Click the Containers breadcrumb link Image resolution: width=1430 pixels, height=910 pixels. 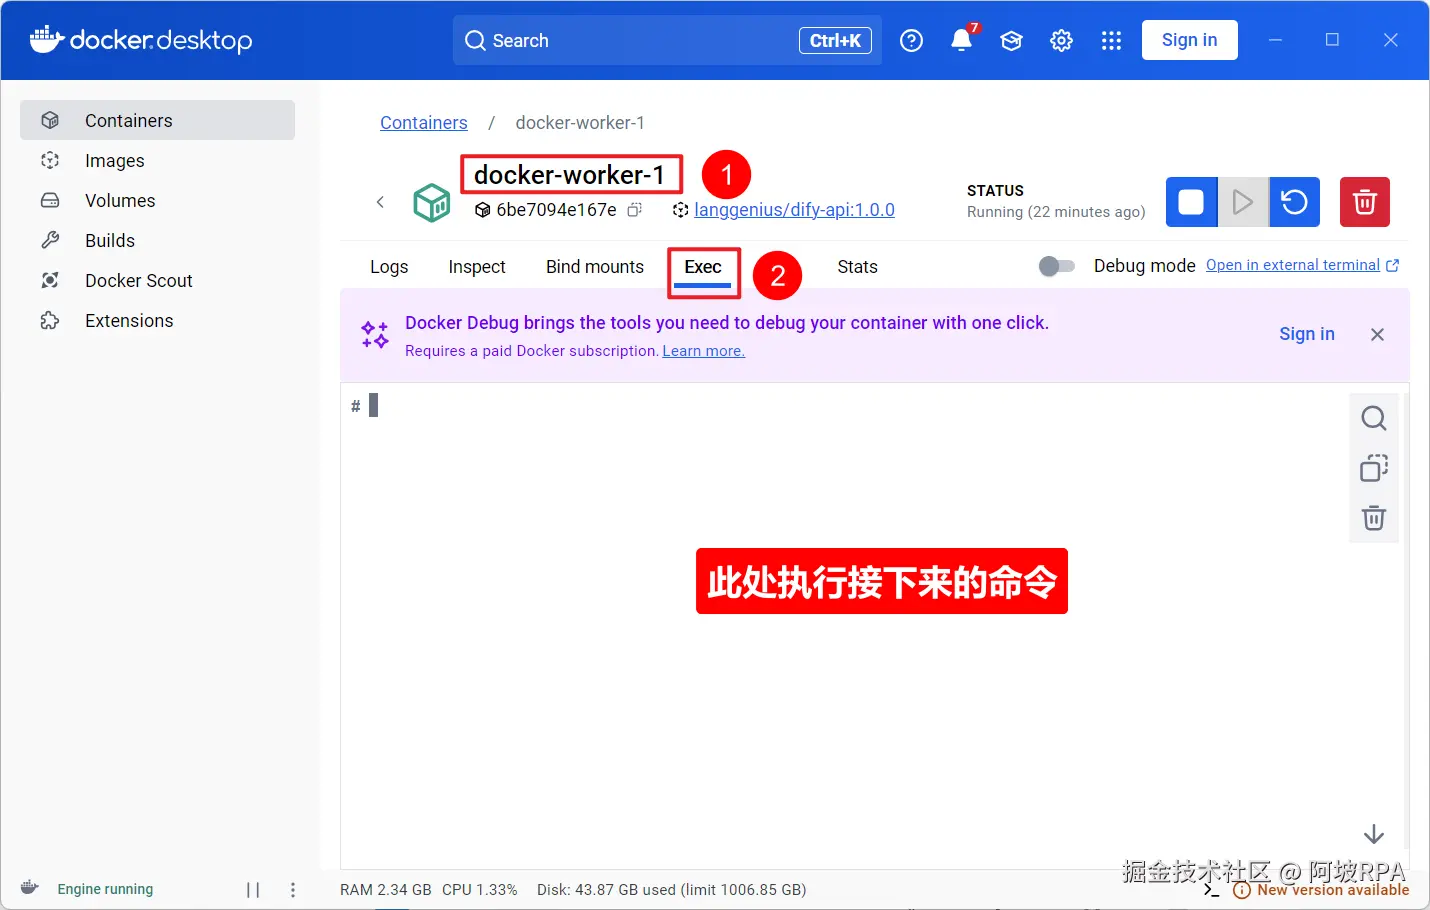424,123
